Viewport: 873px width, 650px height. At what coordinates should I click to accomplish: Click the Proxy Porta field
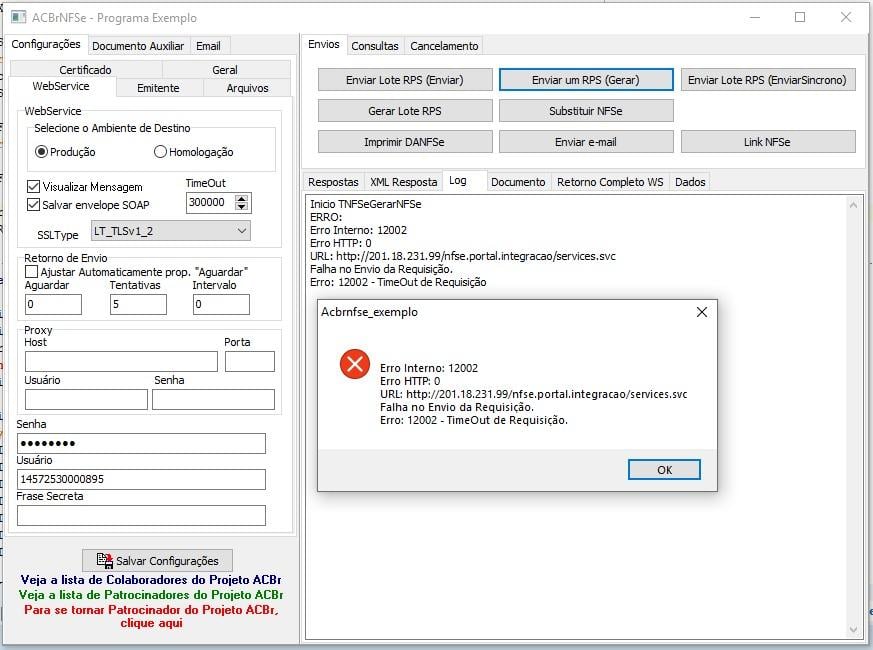tap(249, 361)
